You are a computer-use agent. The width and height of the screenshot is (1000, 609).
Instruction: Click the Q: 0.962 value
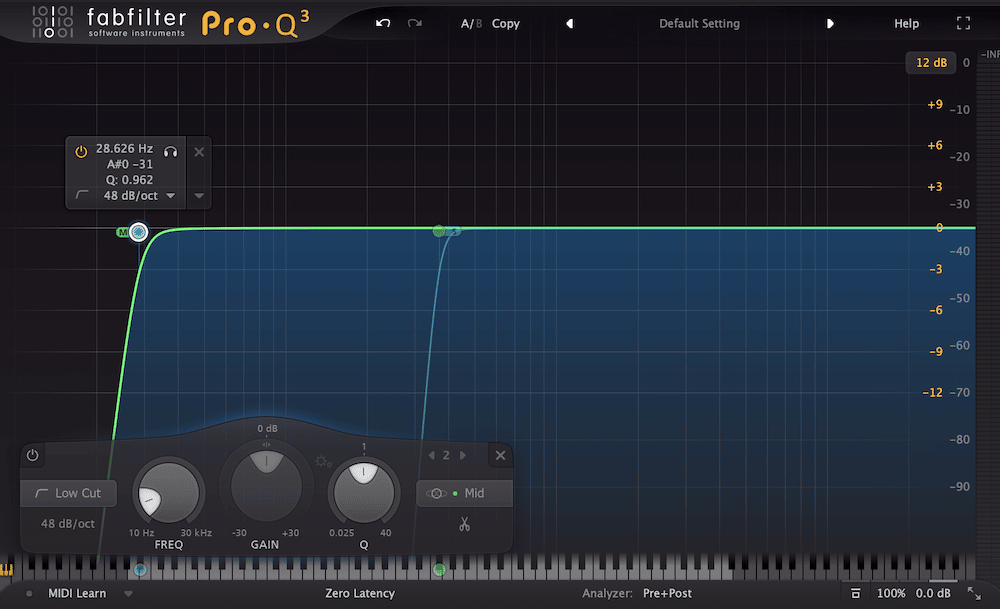pos(129,180)
